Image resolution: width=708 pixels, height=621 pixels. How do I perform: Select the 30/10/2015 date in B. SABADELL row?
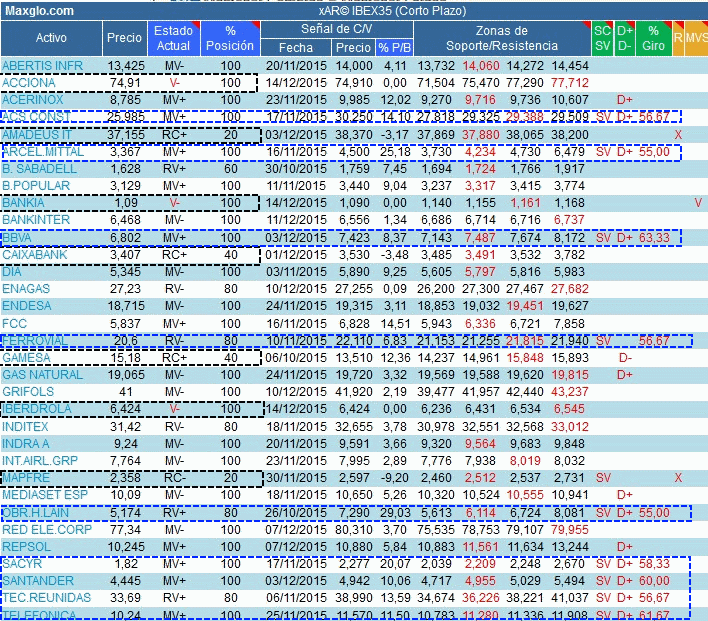pyautogui.click(x=296, y=169)
